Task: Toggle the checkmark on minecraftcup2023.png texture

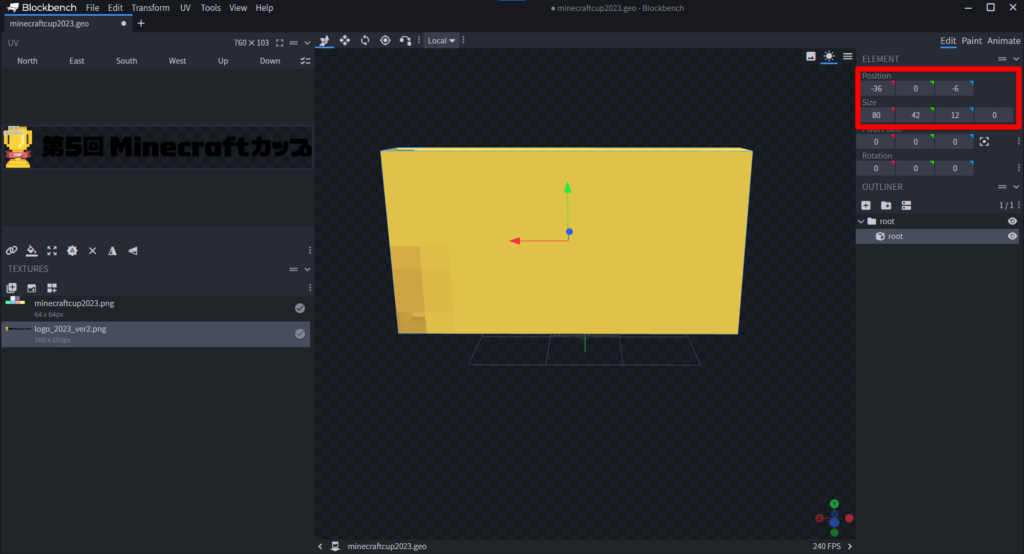Action: [299, 308]
